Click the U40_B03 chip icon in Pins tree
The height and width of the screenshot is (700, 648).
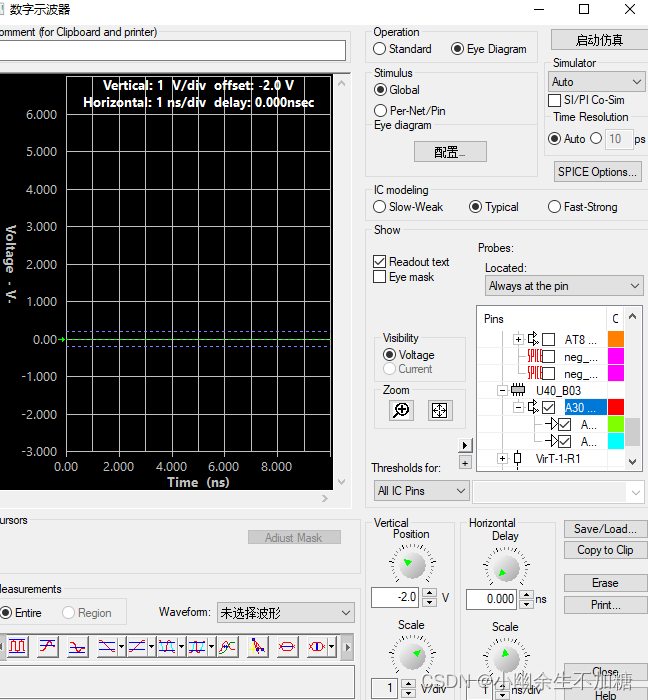tap(518, 390)
